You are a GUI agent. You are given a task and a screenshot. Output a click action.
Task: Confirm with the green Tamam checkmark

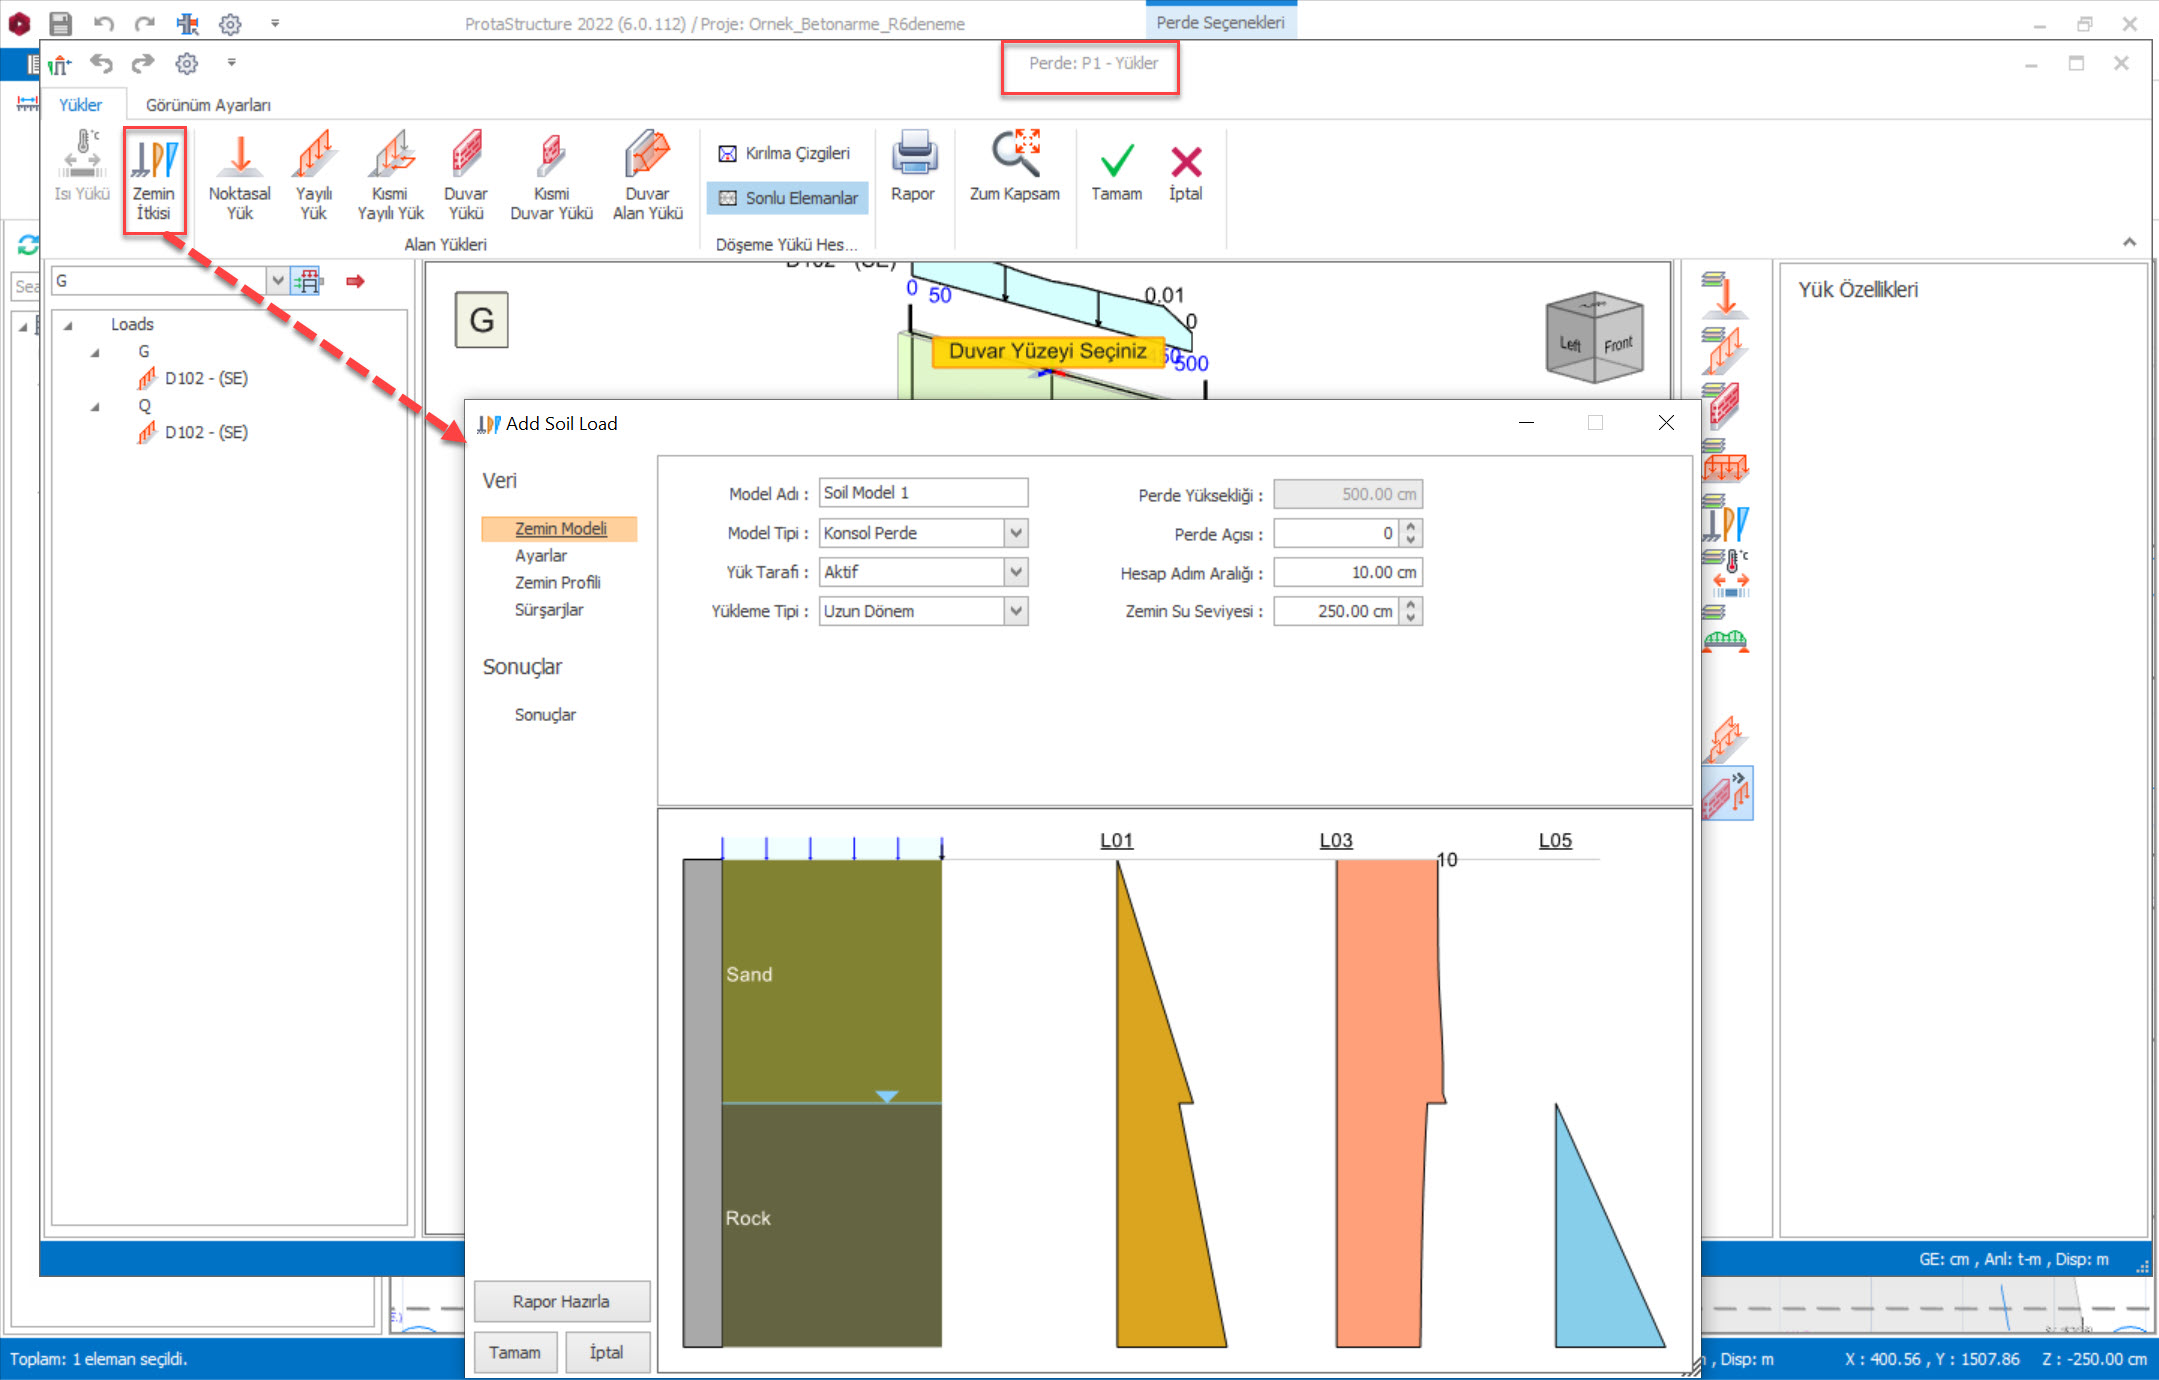[1116, 172]
